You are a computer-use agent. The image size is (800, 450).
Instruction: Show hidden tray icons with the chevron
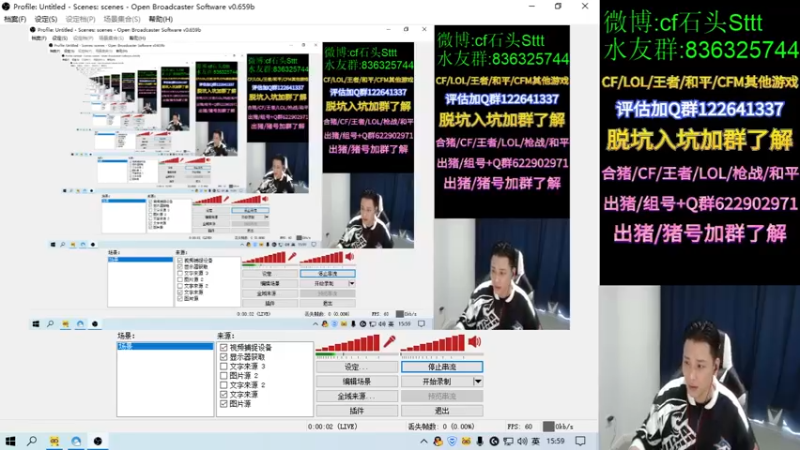[423, 441]
